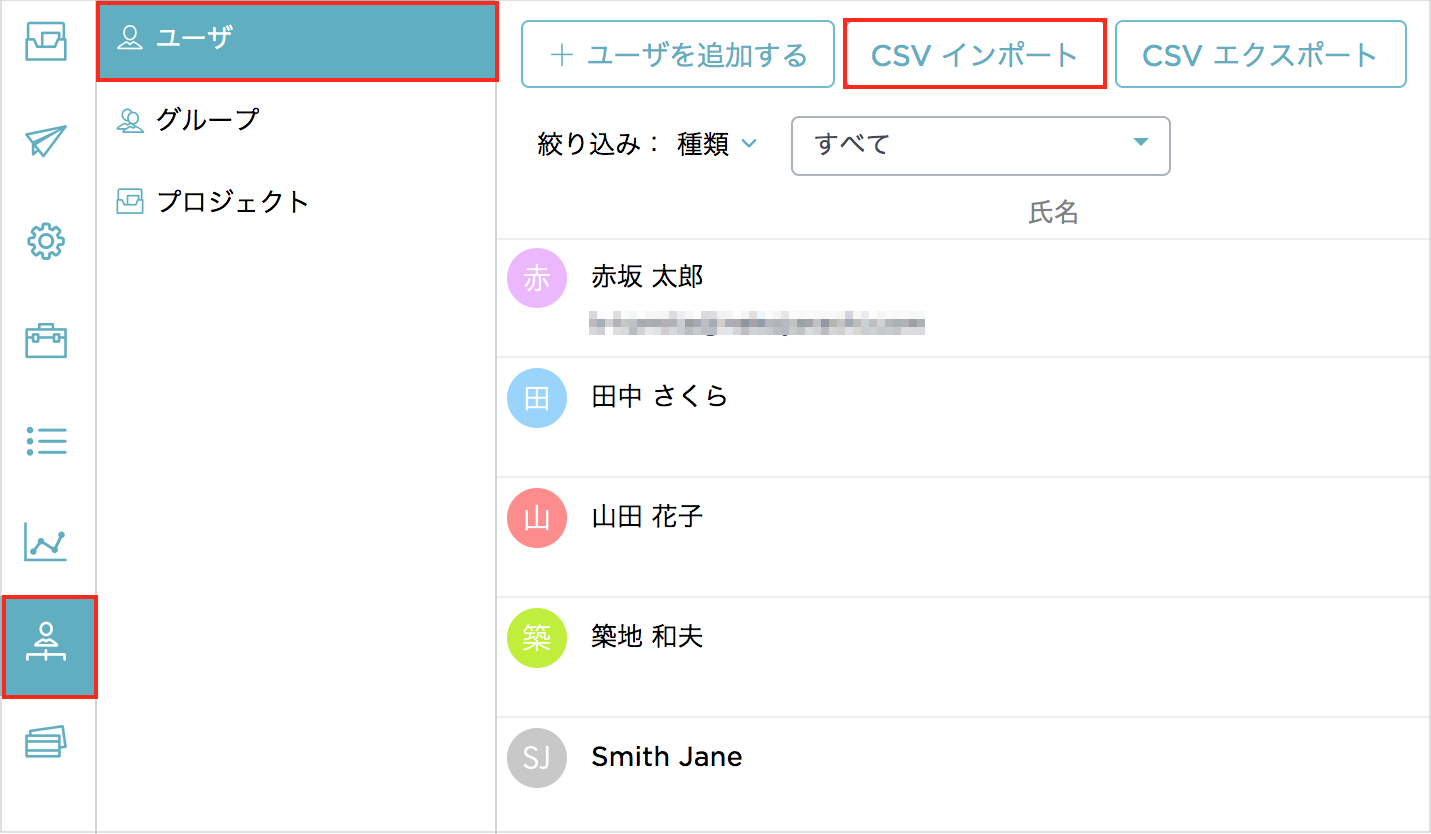Click the CSV エクスポート button
The width and height of the screenshot is (1431, 834).
1261,54
